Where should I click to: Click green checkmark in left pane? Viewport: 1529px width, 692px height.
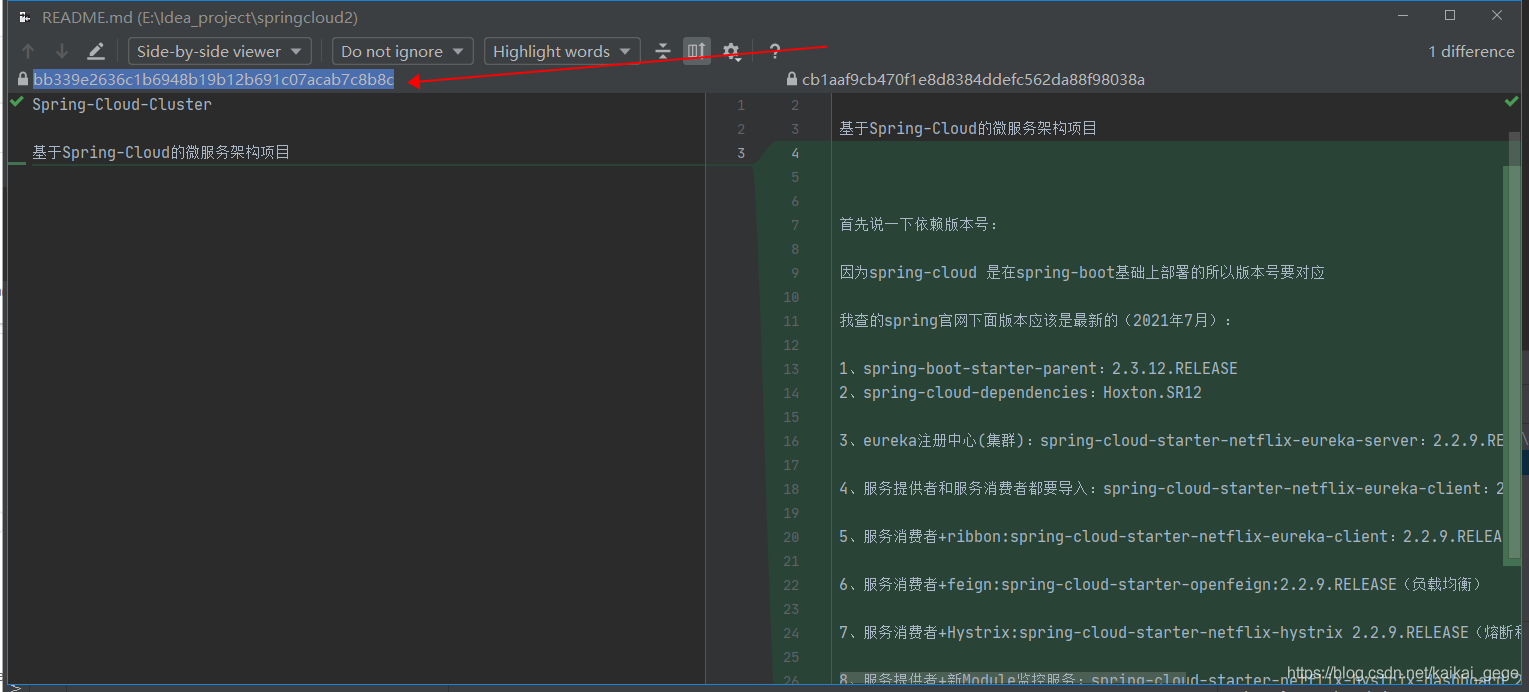(17, 103)
